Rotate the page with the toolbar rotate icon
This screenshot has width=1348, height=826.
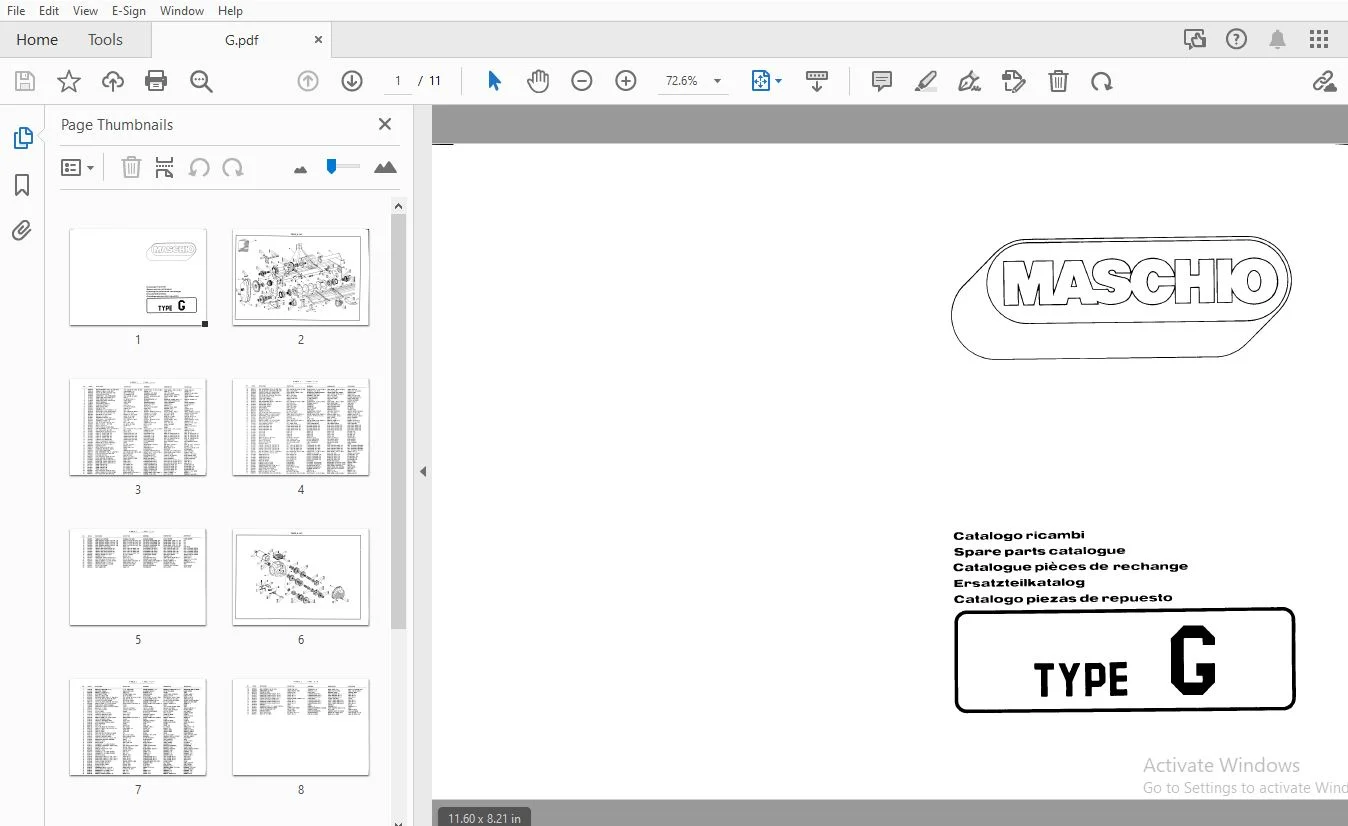click(x=1102, y=81)
